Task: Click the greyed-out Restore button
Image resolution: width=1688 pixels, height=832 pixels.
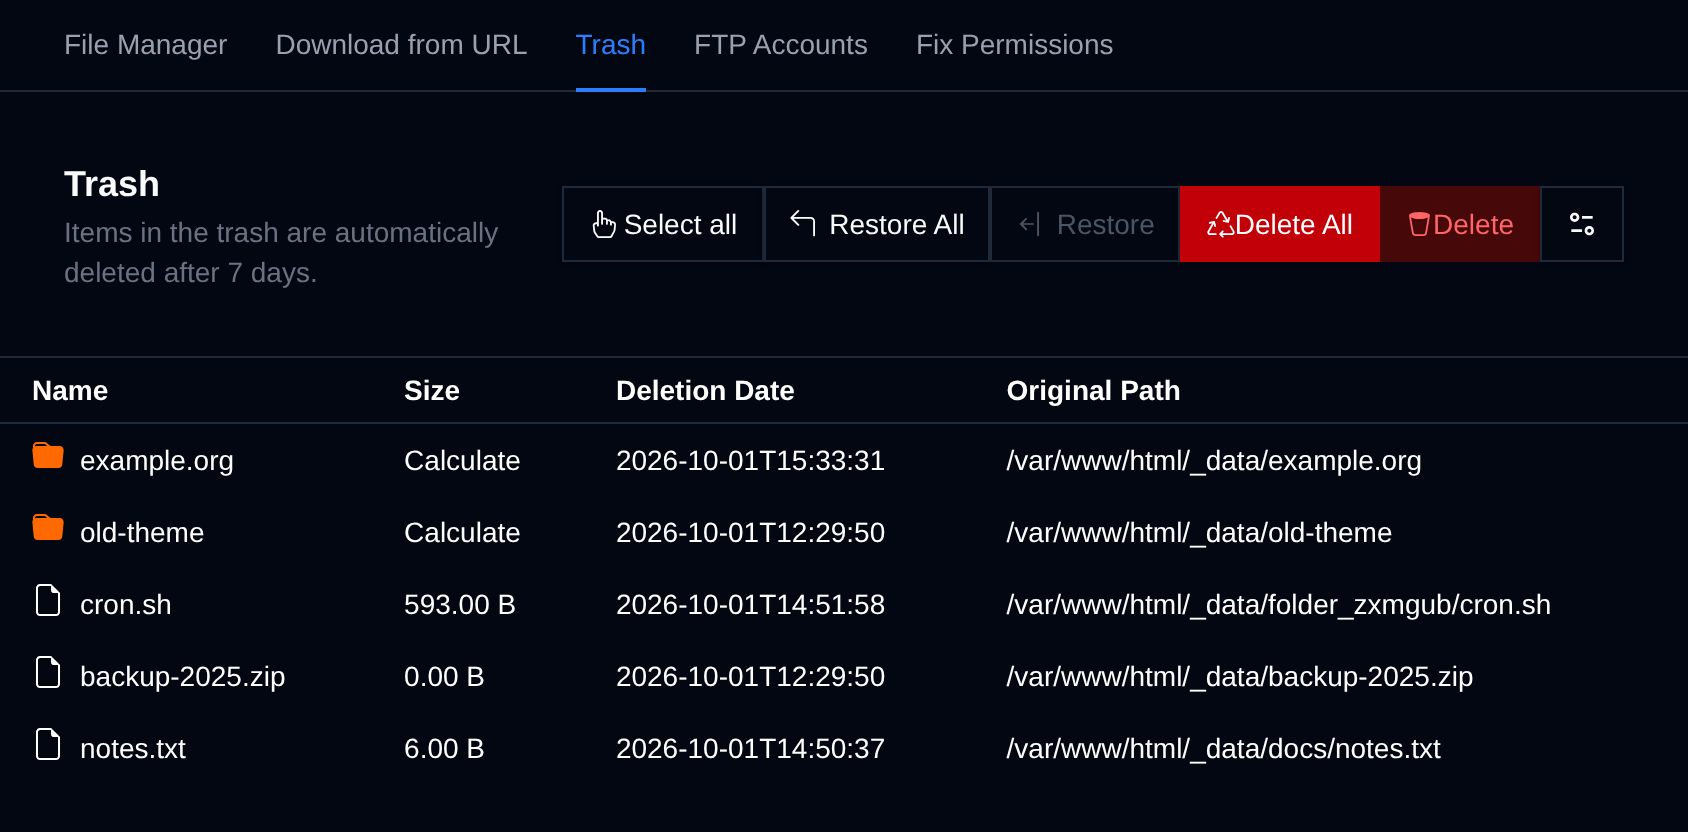Action: tap(1085, 224)
